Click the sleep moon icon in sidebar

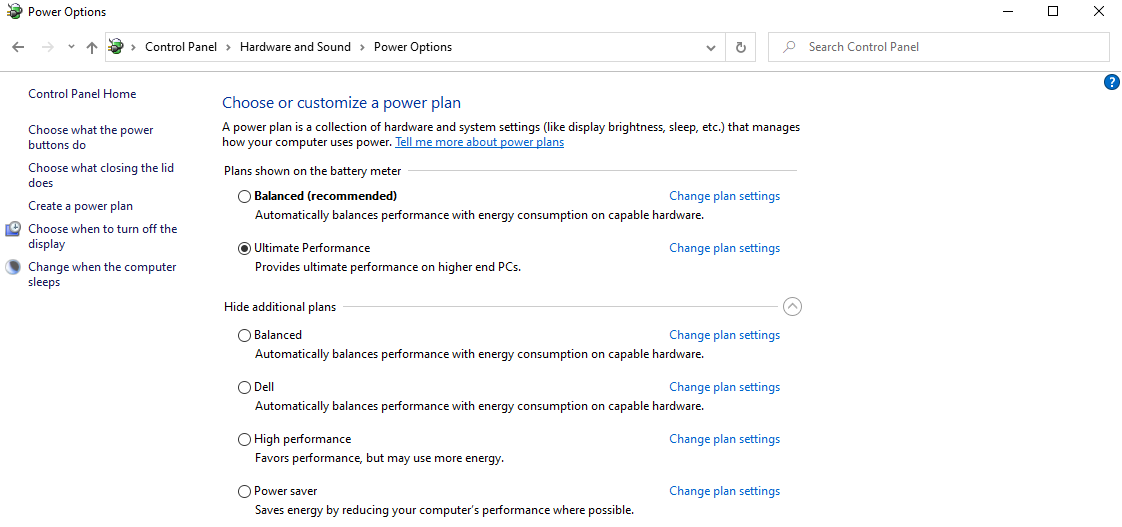14,267
